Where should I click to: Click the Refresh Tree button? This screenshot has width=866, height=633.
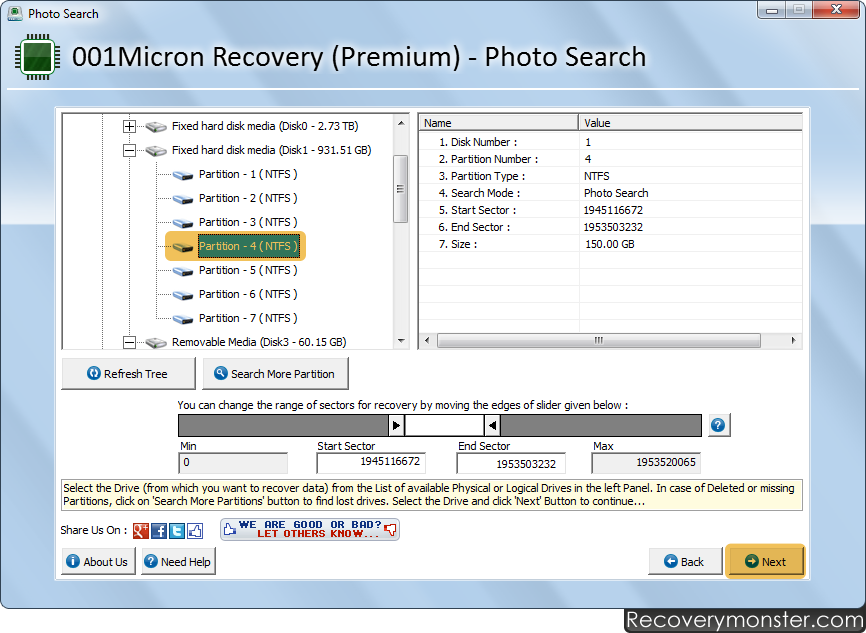[128, 373]
